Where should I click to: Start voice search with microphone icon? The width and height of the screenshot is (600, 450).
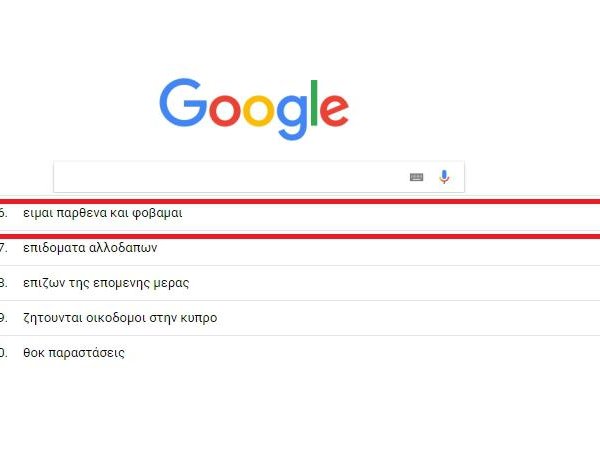444,177
